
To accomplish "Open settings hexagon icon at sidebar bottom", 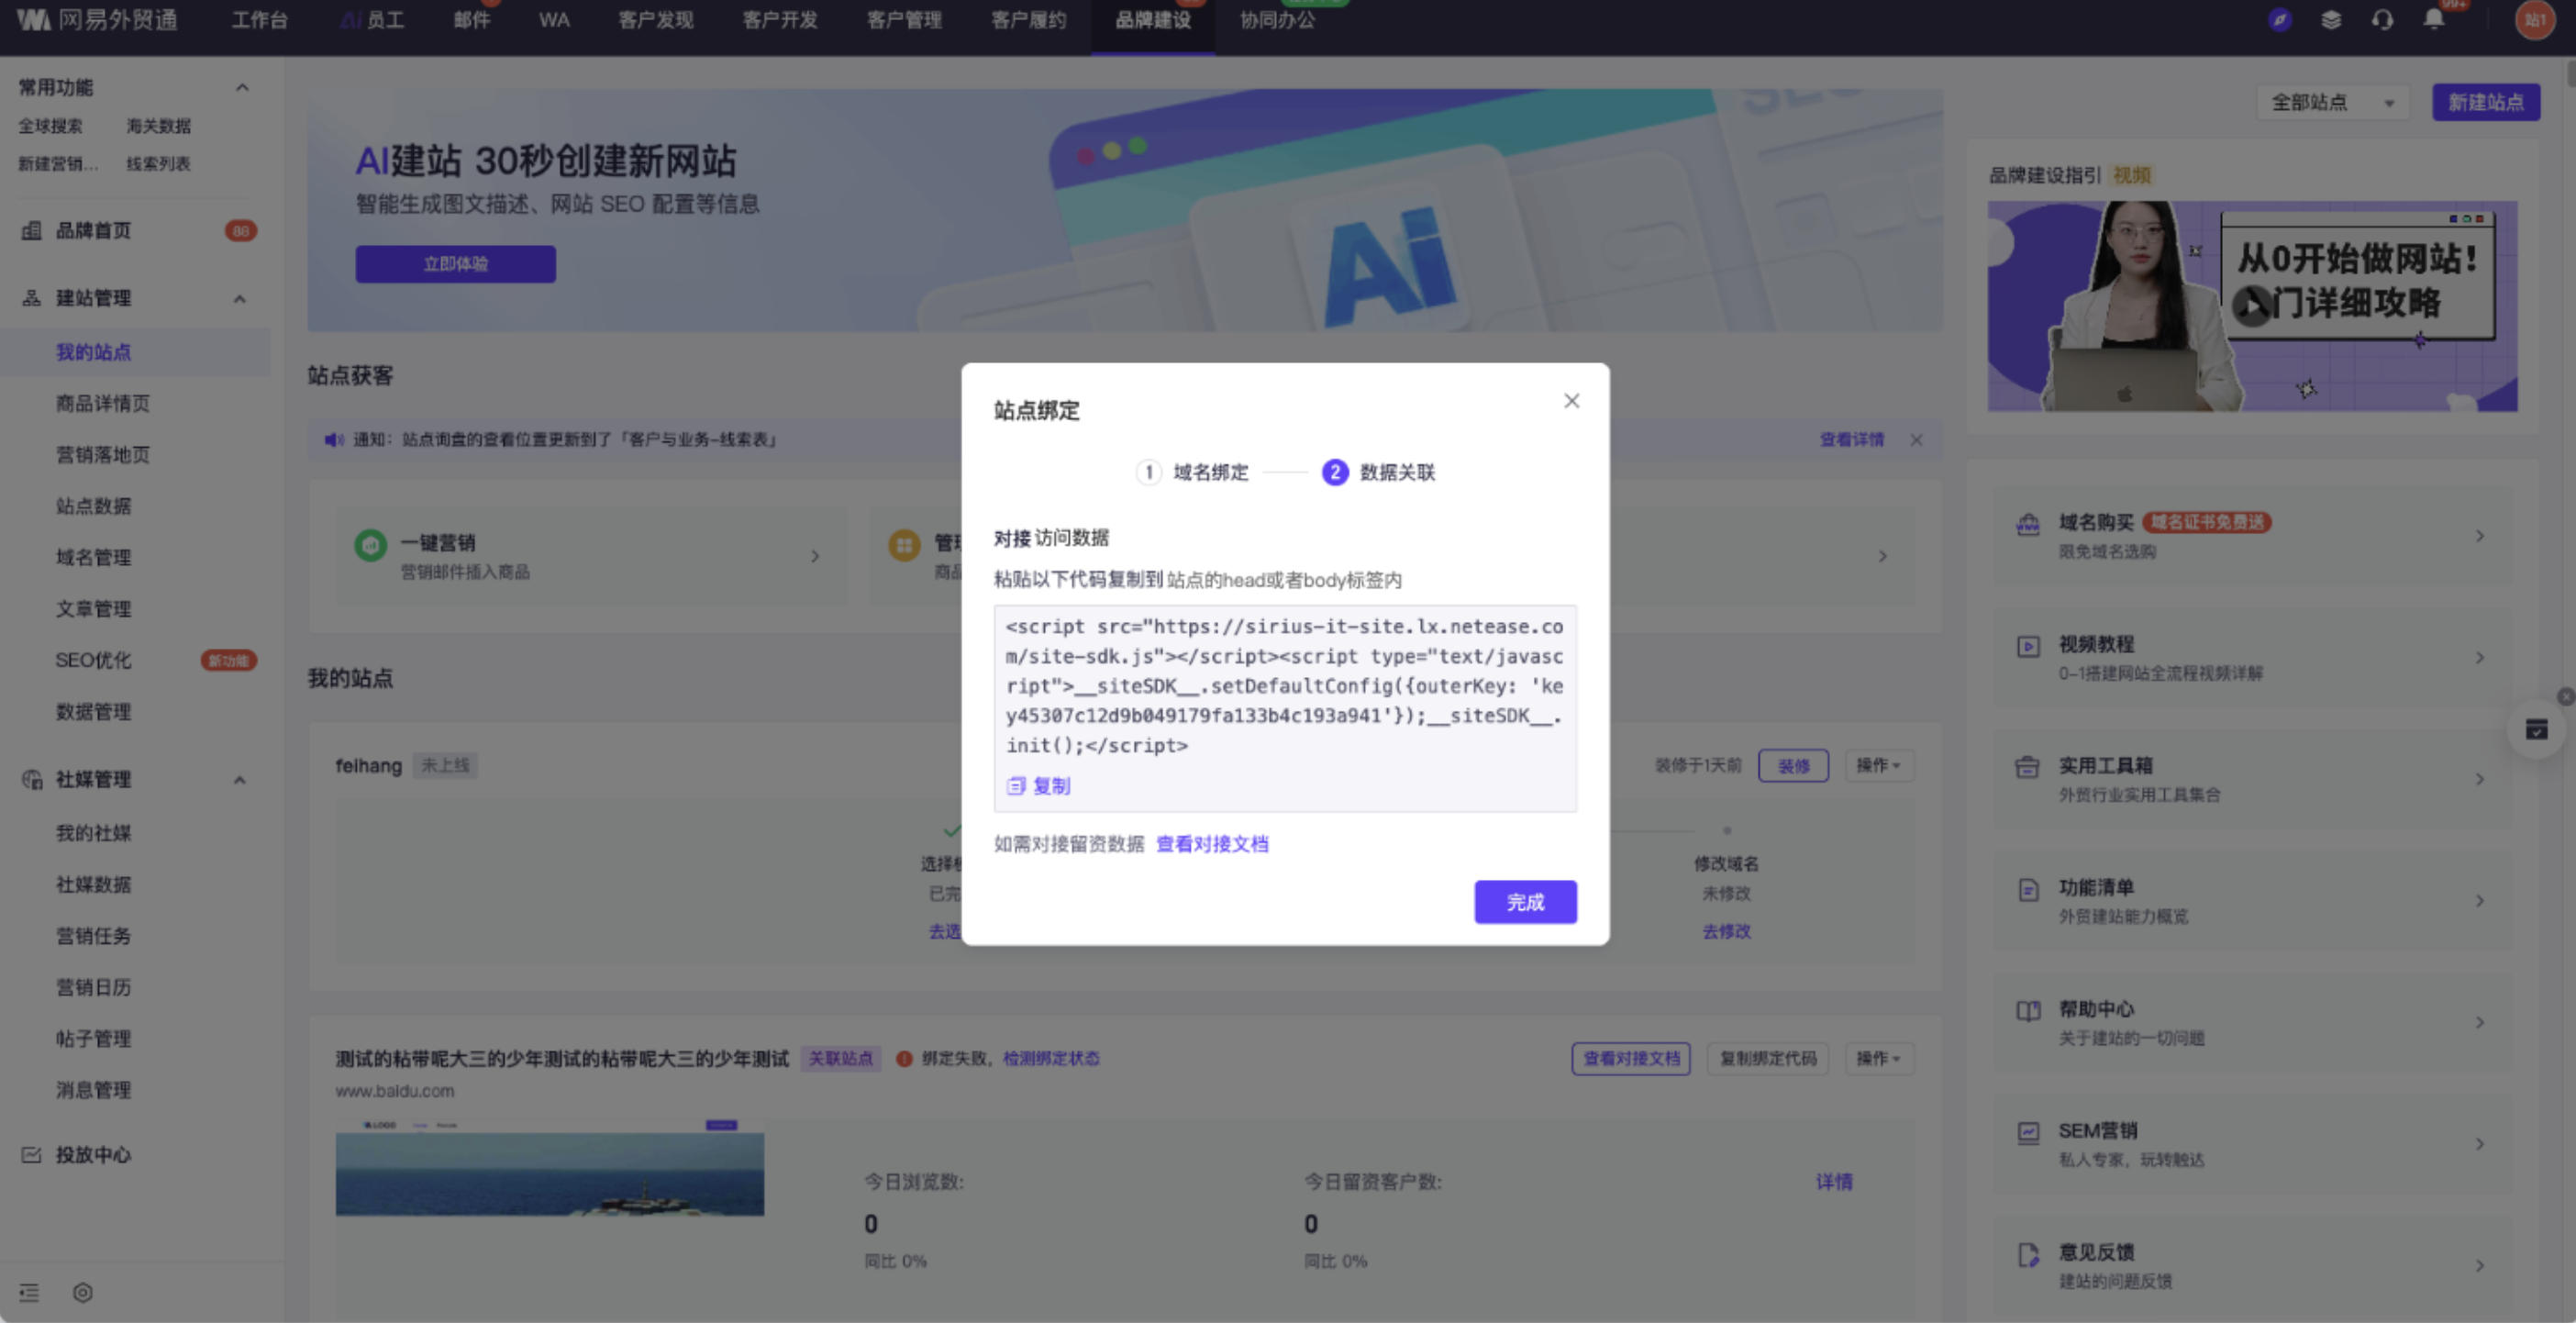I will [83, 1293].
